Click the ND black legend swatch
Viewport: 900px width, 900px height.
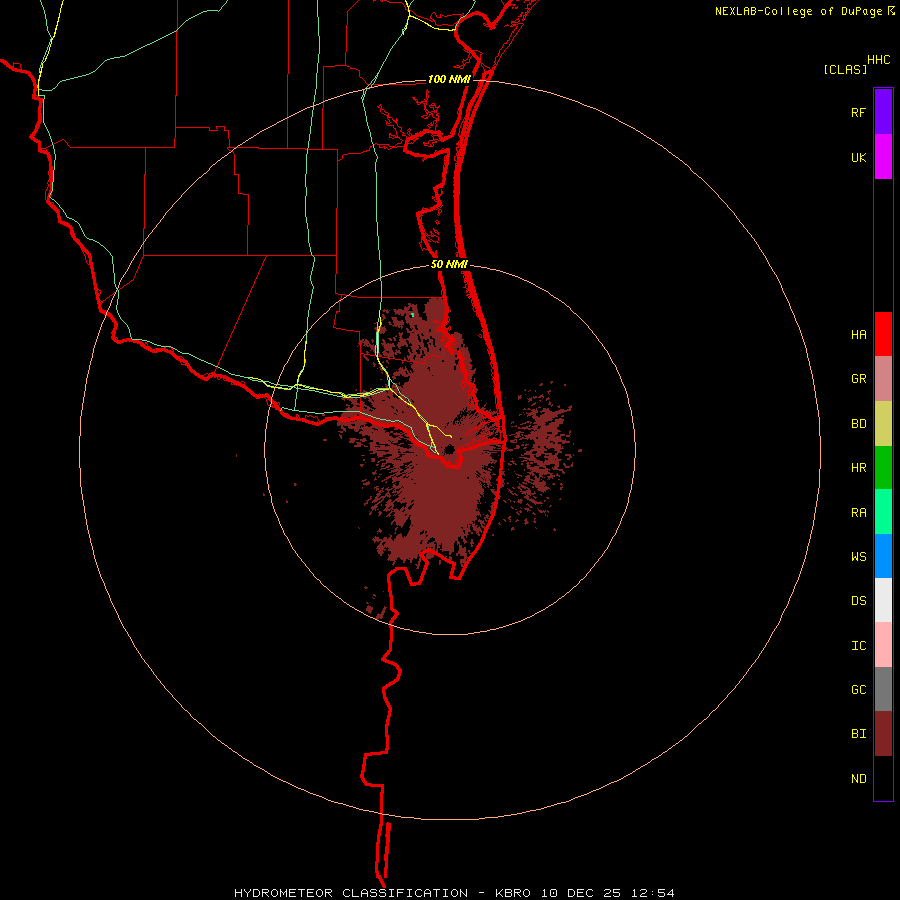[883, 778]
